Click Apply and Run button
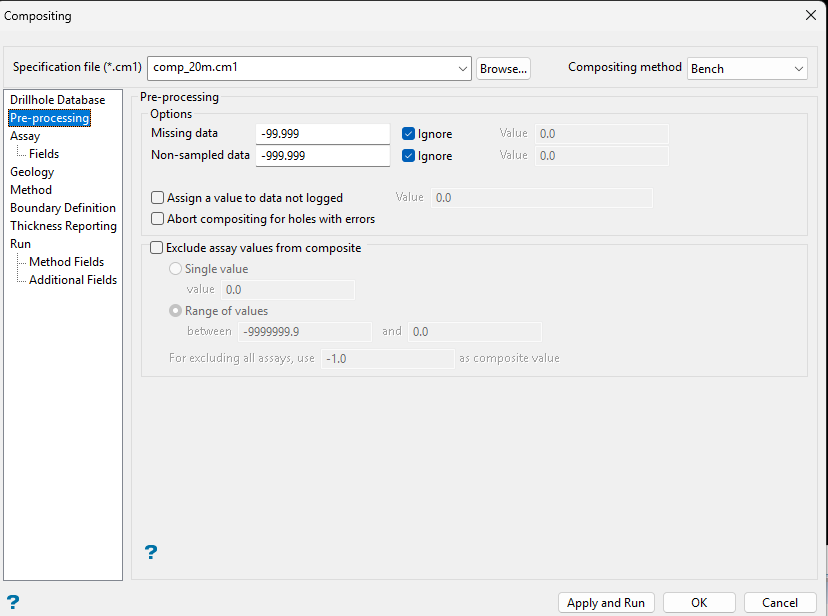 click(606, 603)
